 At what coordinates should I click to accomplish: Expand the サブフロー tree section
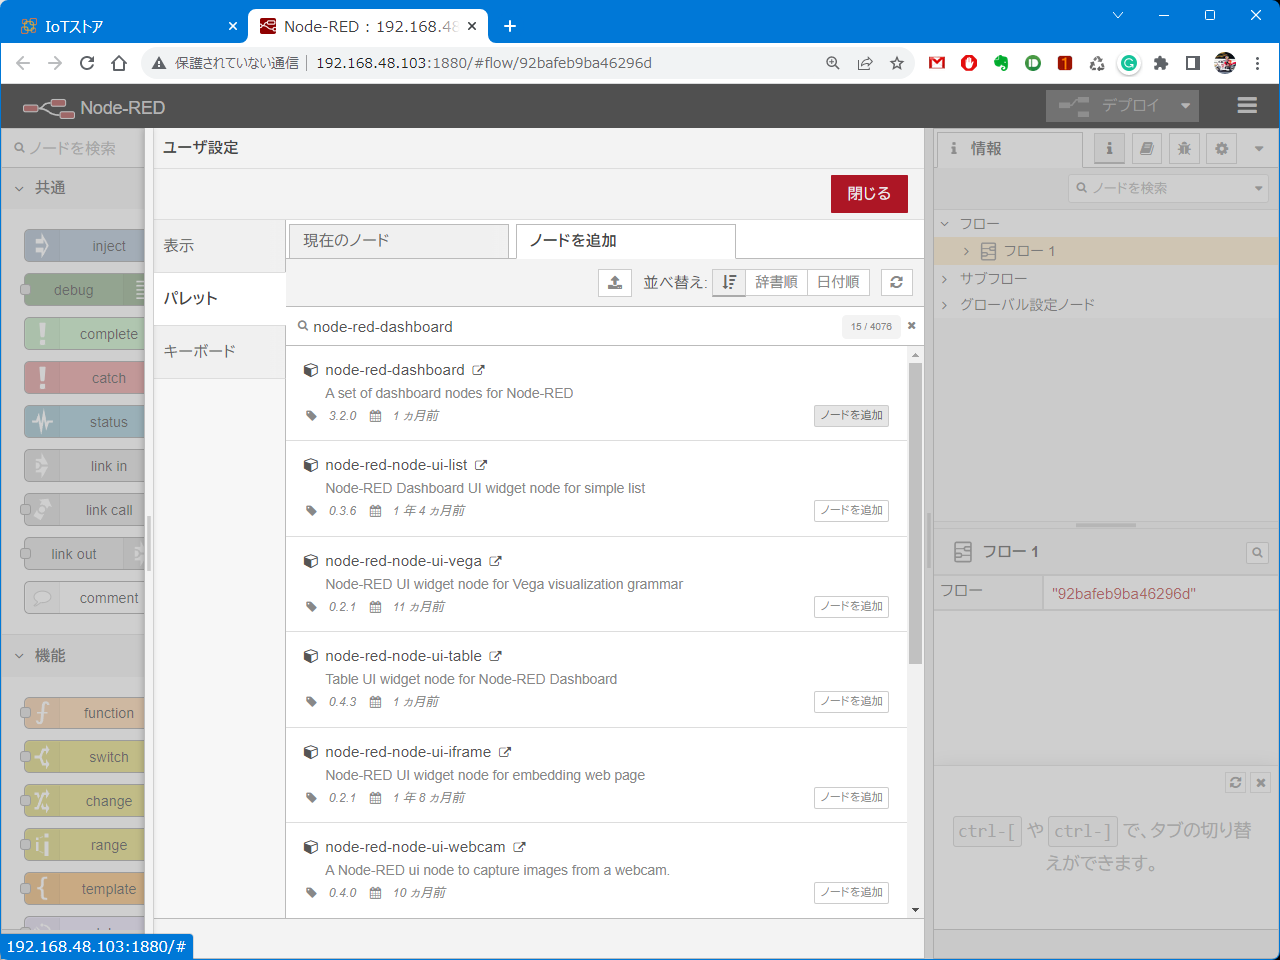[945, 279]
